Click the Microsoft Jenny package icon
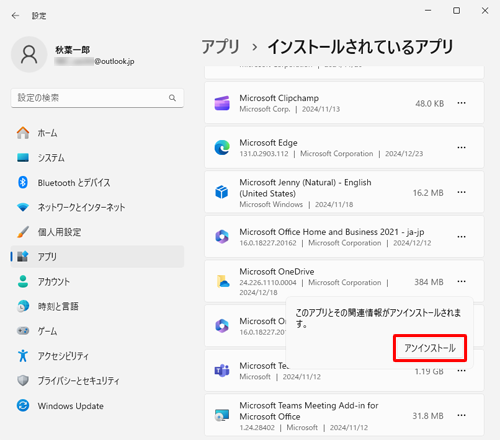Screen dimensions: 500x440 click(x=222, y=192)
